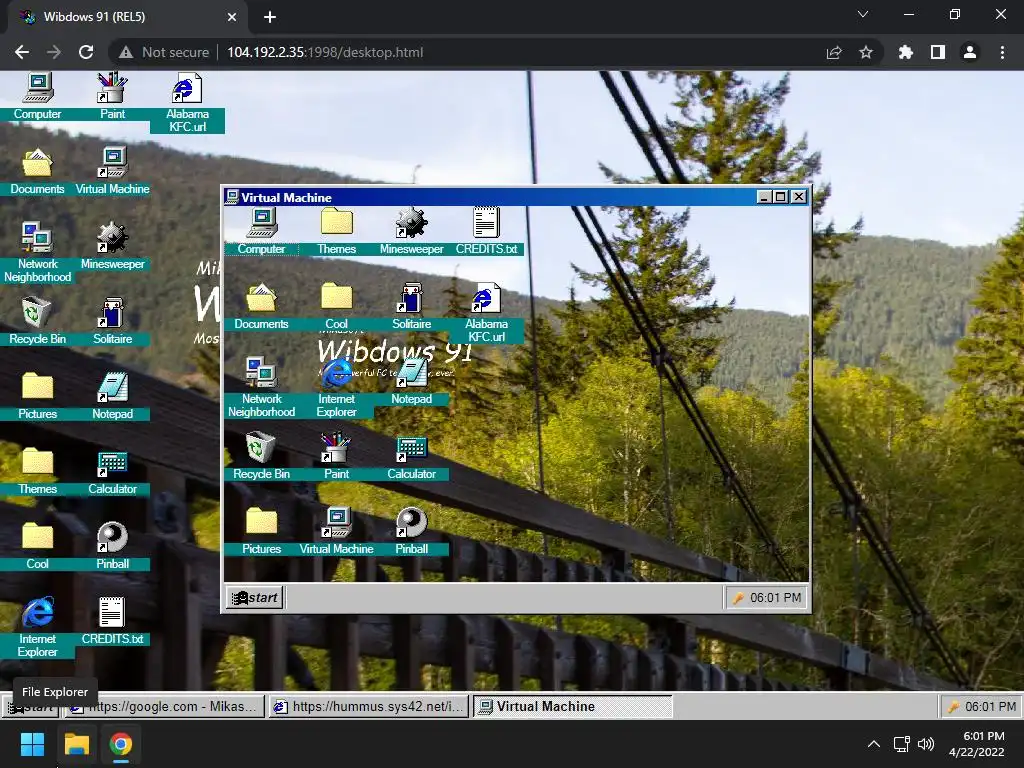Select the Wibdows 91 (REL5) browser tab
The width and height of the screenshot is (1024, 768).
tap(127, 17)
